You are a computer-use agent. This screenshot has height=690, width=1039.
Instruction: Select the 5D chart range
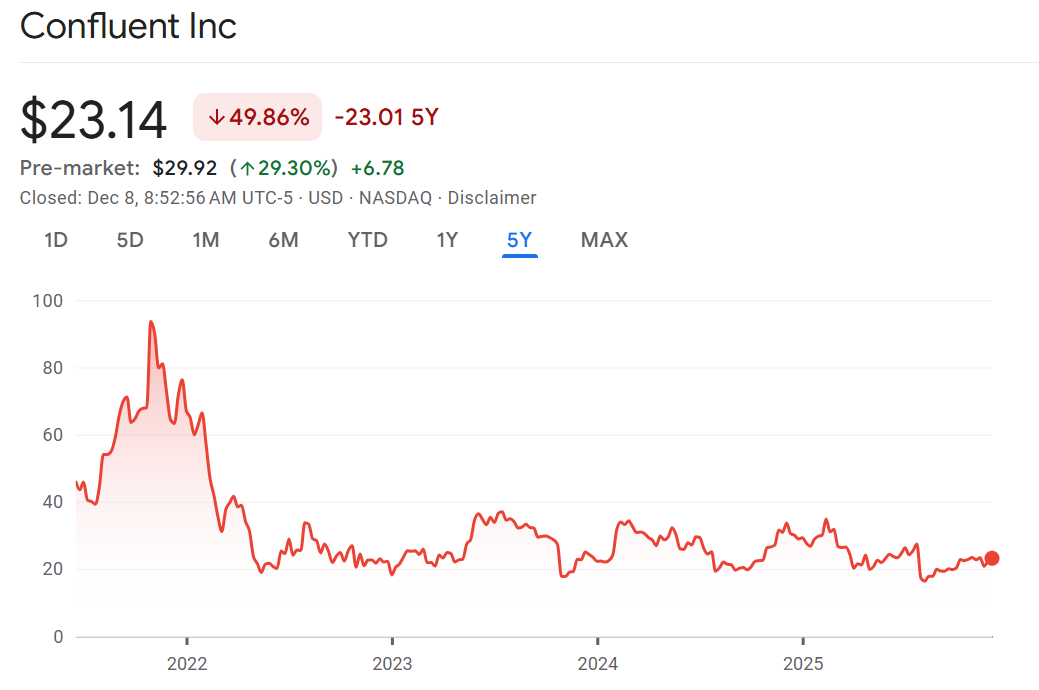[130, 240]
